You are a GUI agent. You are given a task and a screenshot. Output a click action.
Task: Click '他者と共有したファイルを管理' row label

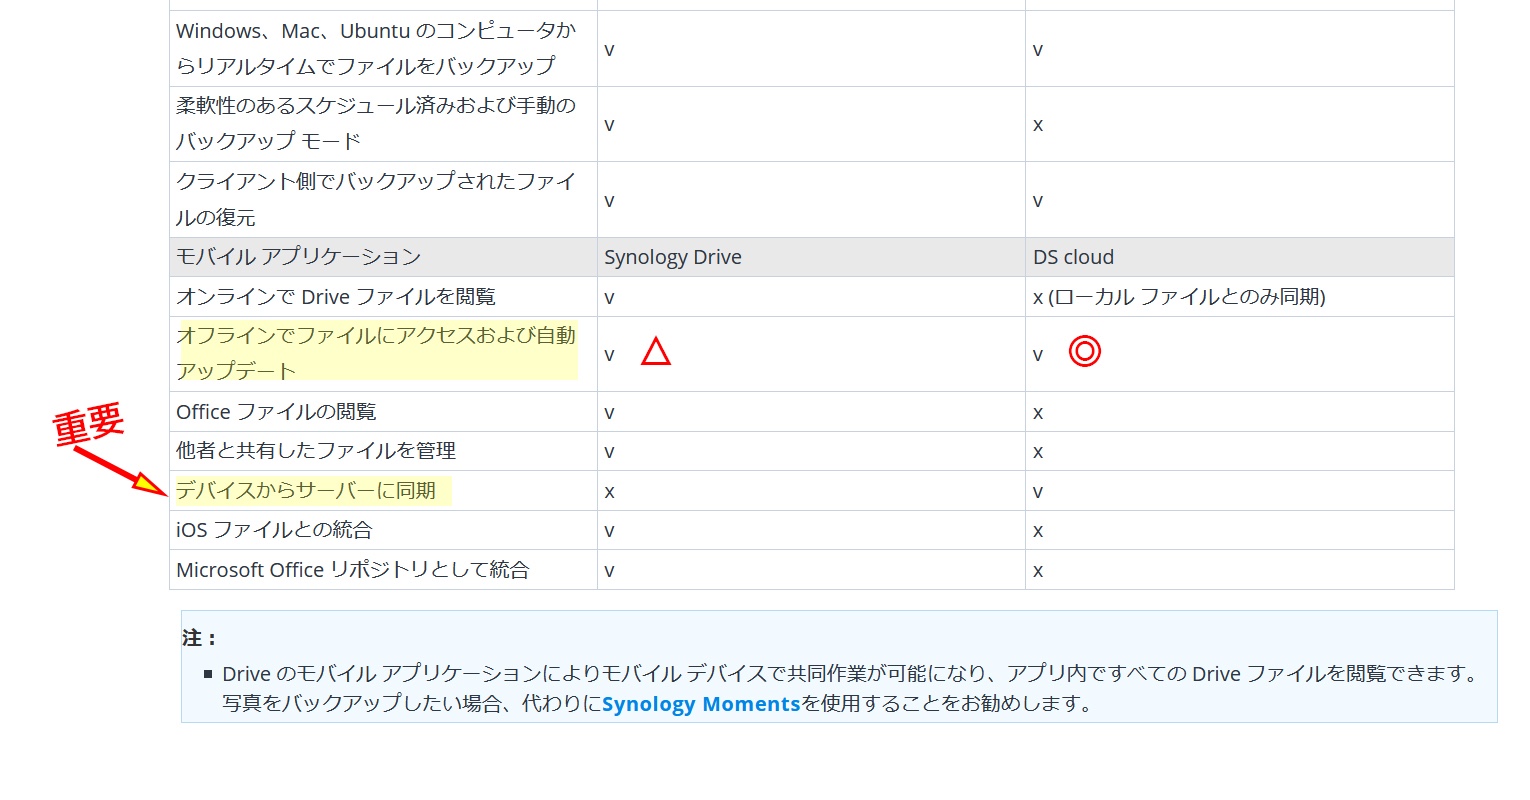tap(316, 451)
